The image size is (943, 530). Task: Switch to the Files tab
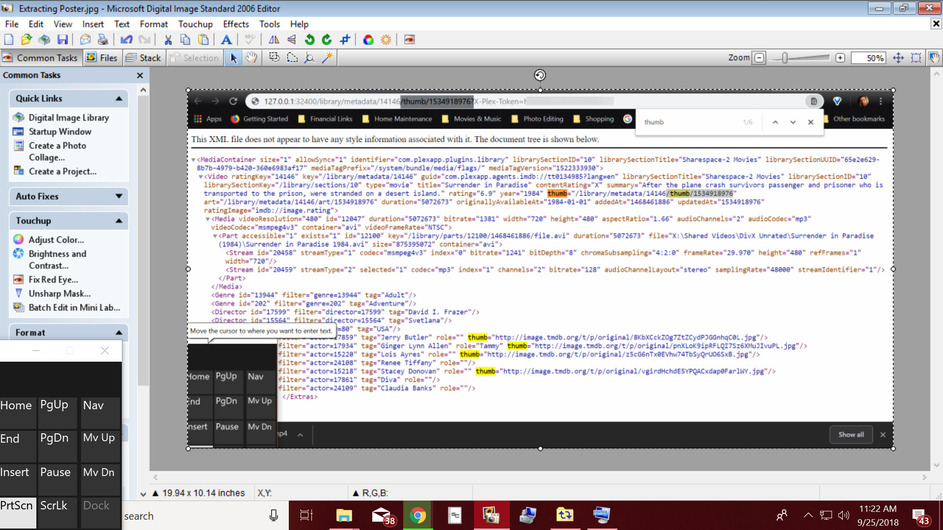pyautogui.click(x=102, y=58)
